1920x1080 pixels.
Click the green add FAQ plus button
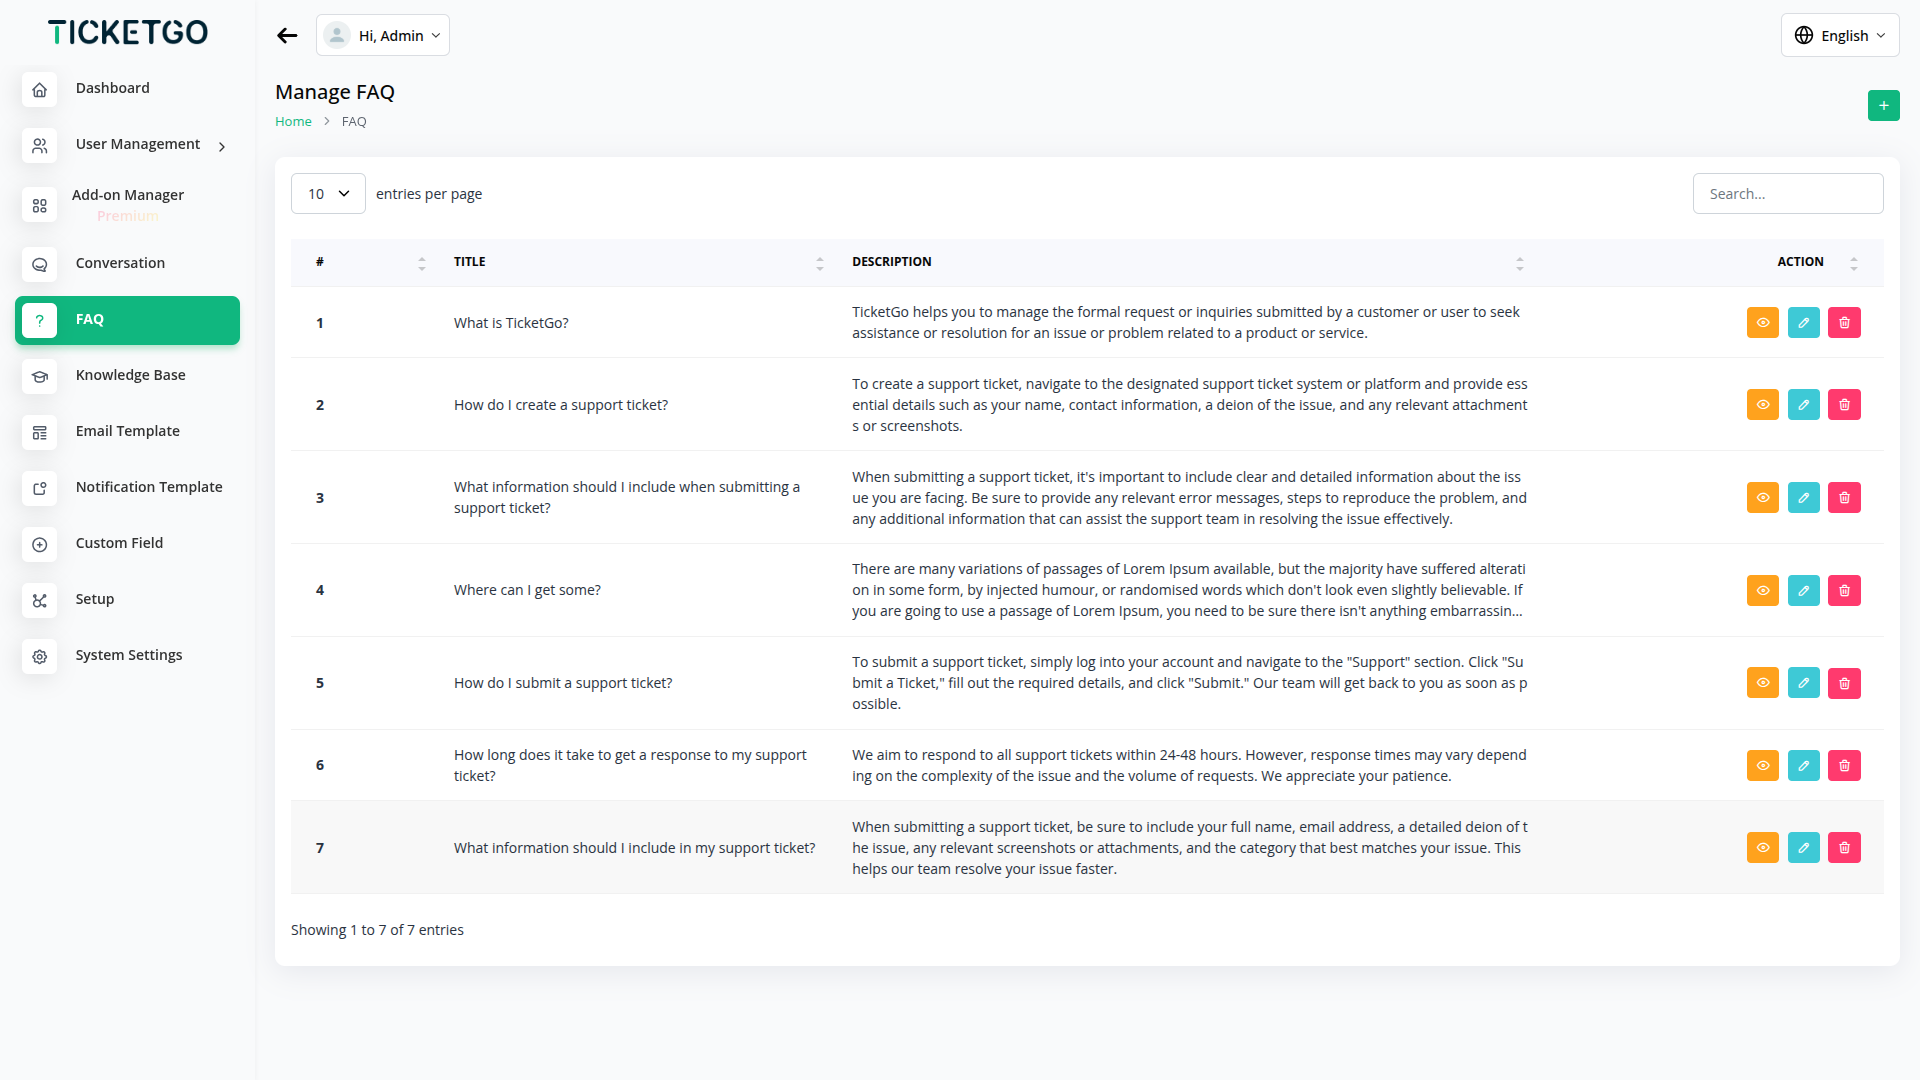1883,106
